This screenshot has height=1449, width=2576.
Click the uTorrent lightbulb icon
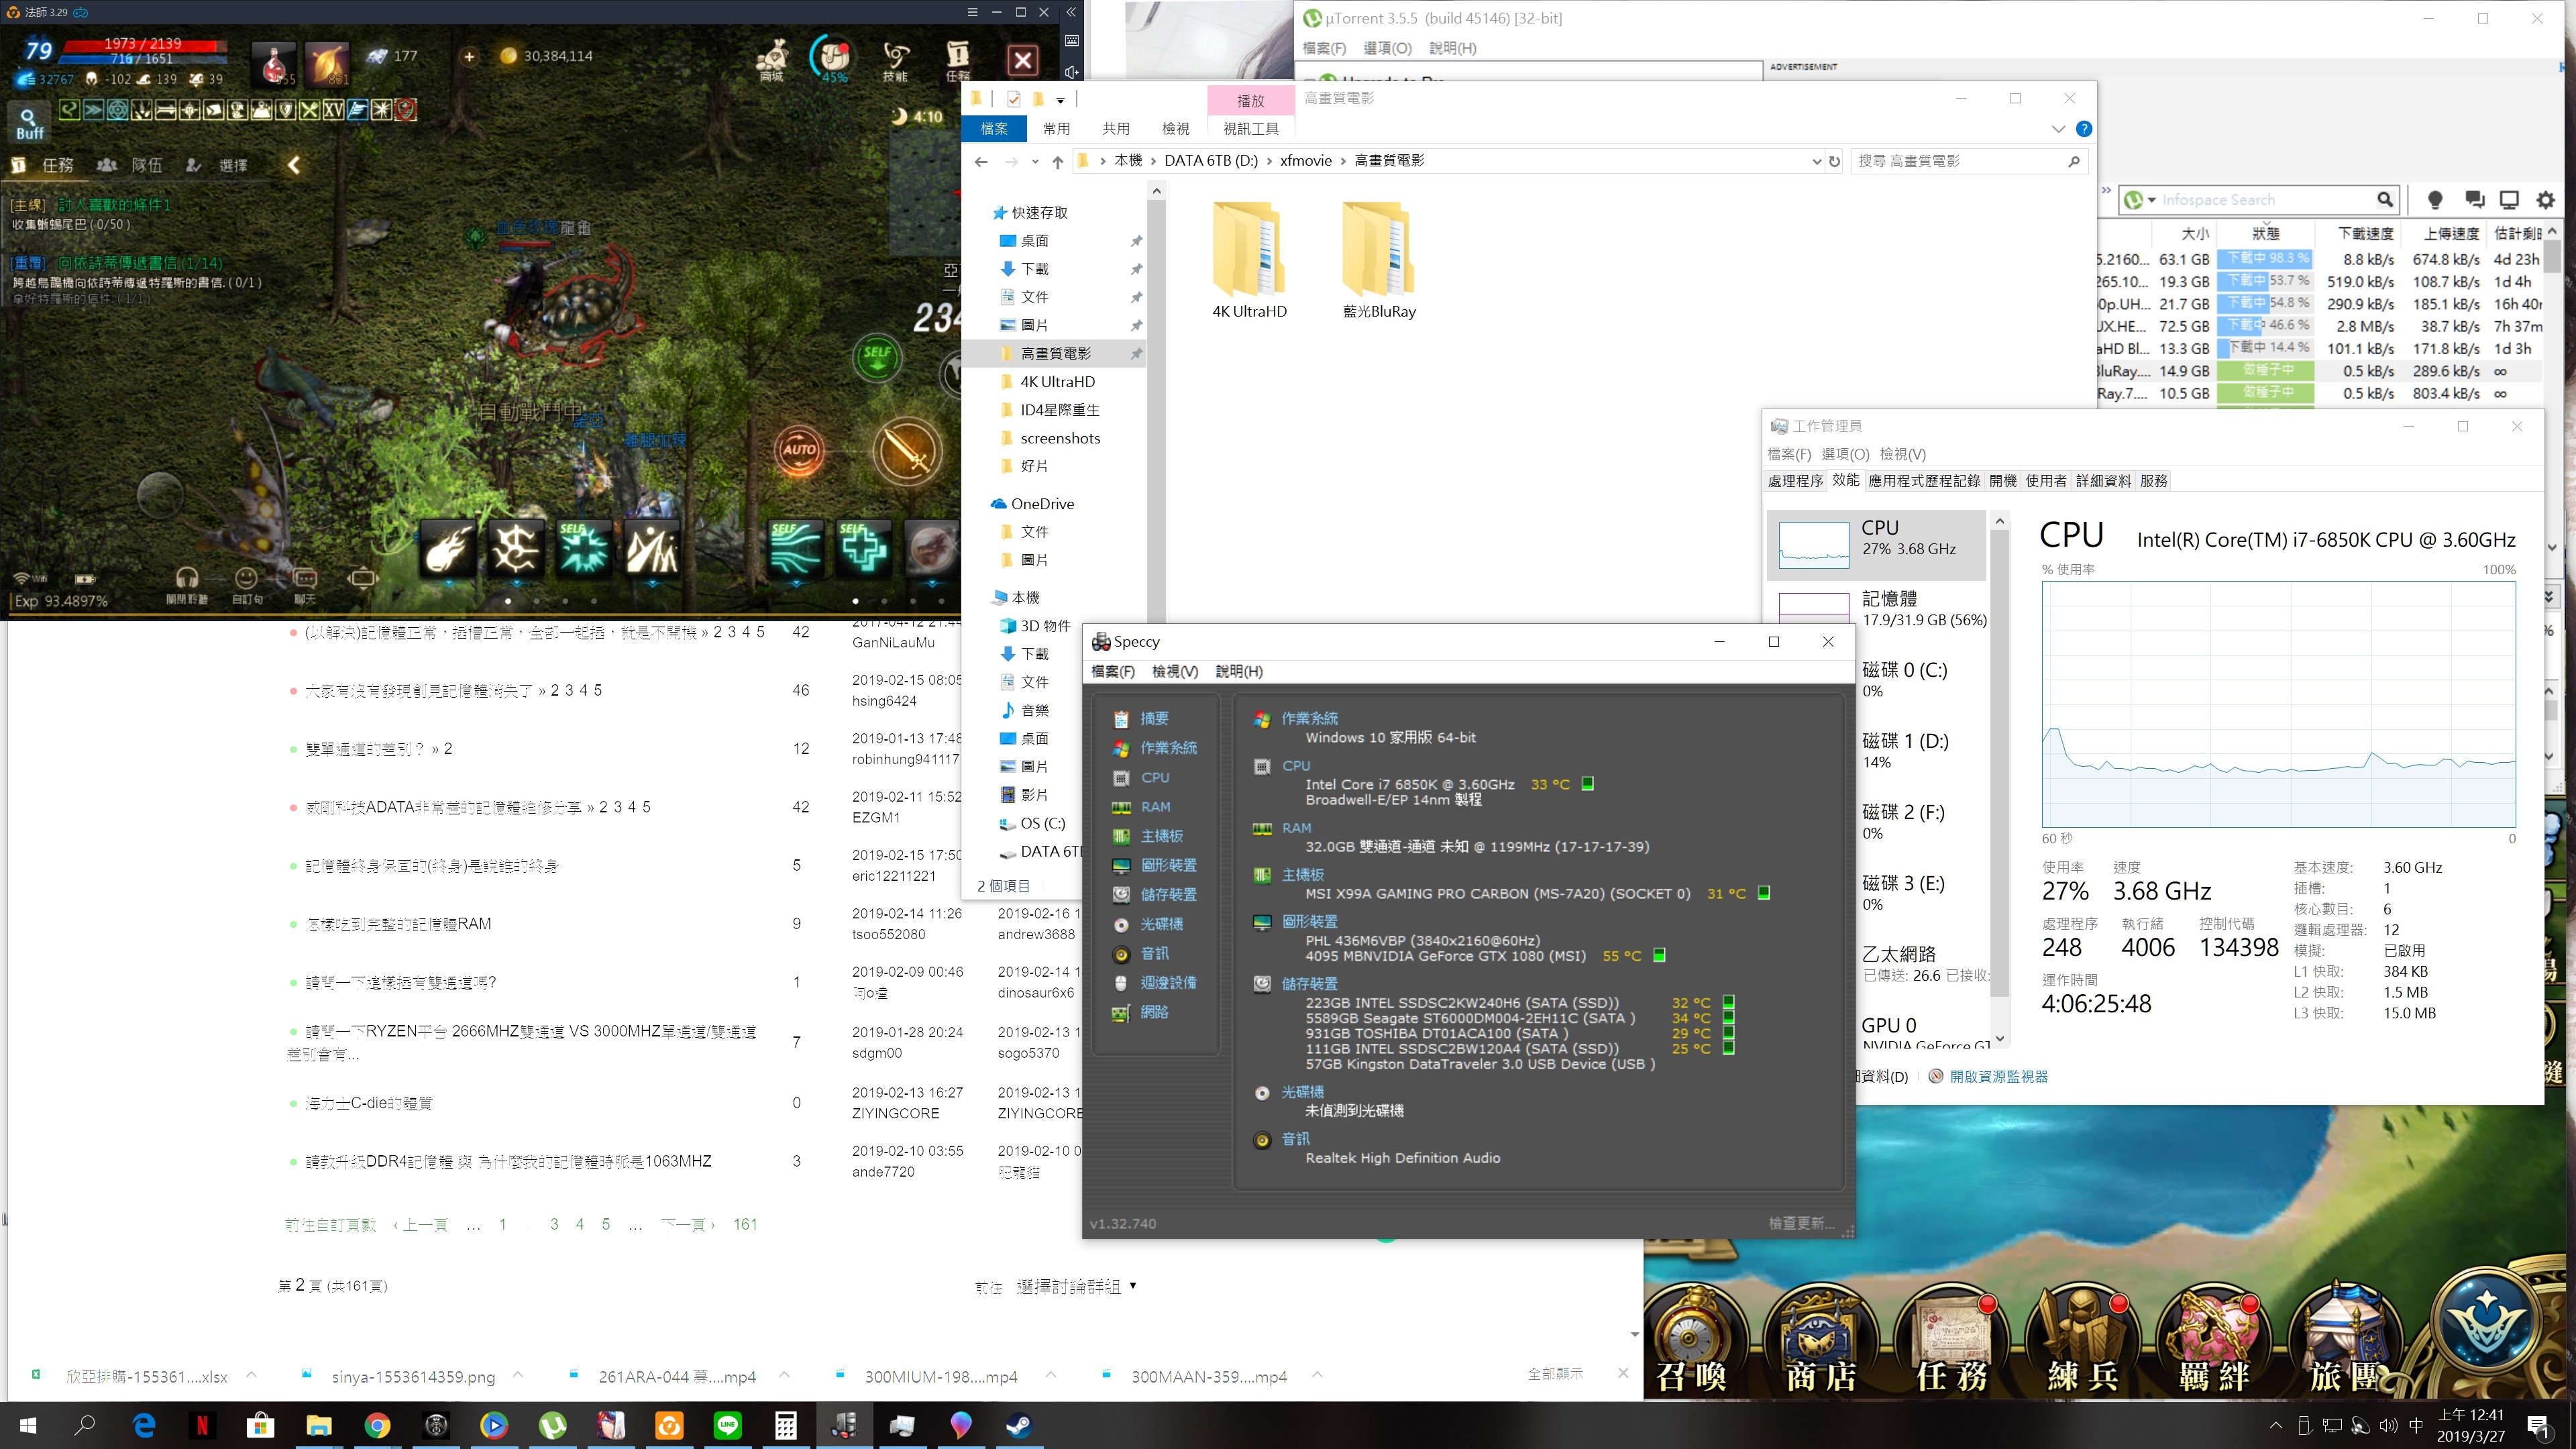(x=2435, y=200)
